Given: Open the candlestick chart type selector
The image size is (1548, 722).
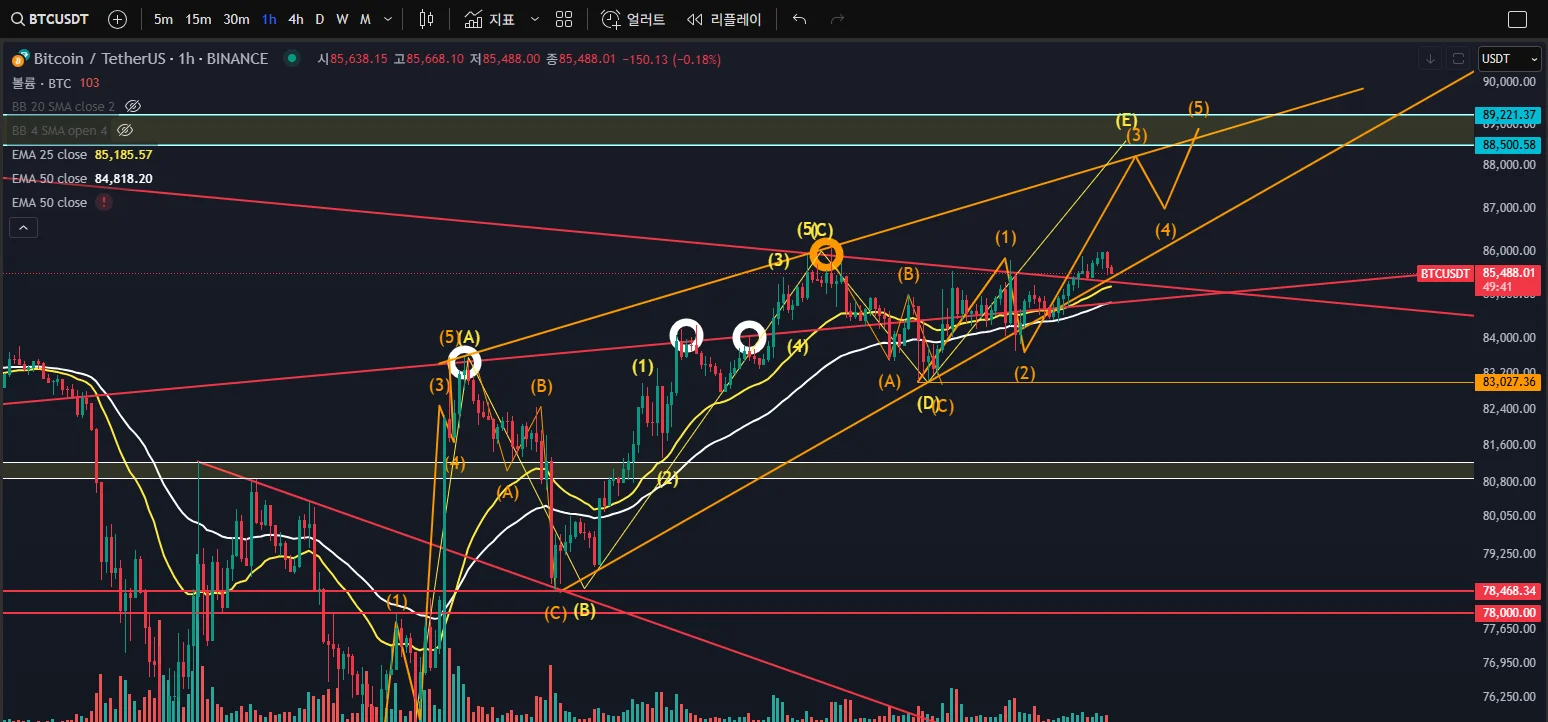Looking at the screenshot, I should click(x=427, y=19).
